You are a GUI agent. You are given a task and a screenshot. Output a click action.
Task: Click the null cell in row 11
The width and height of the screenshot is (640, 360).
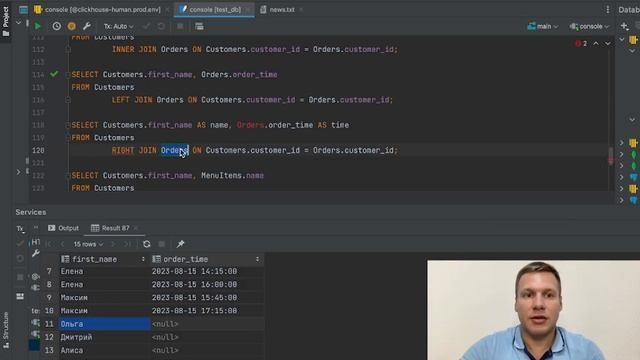tap(207, 324)
